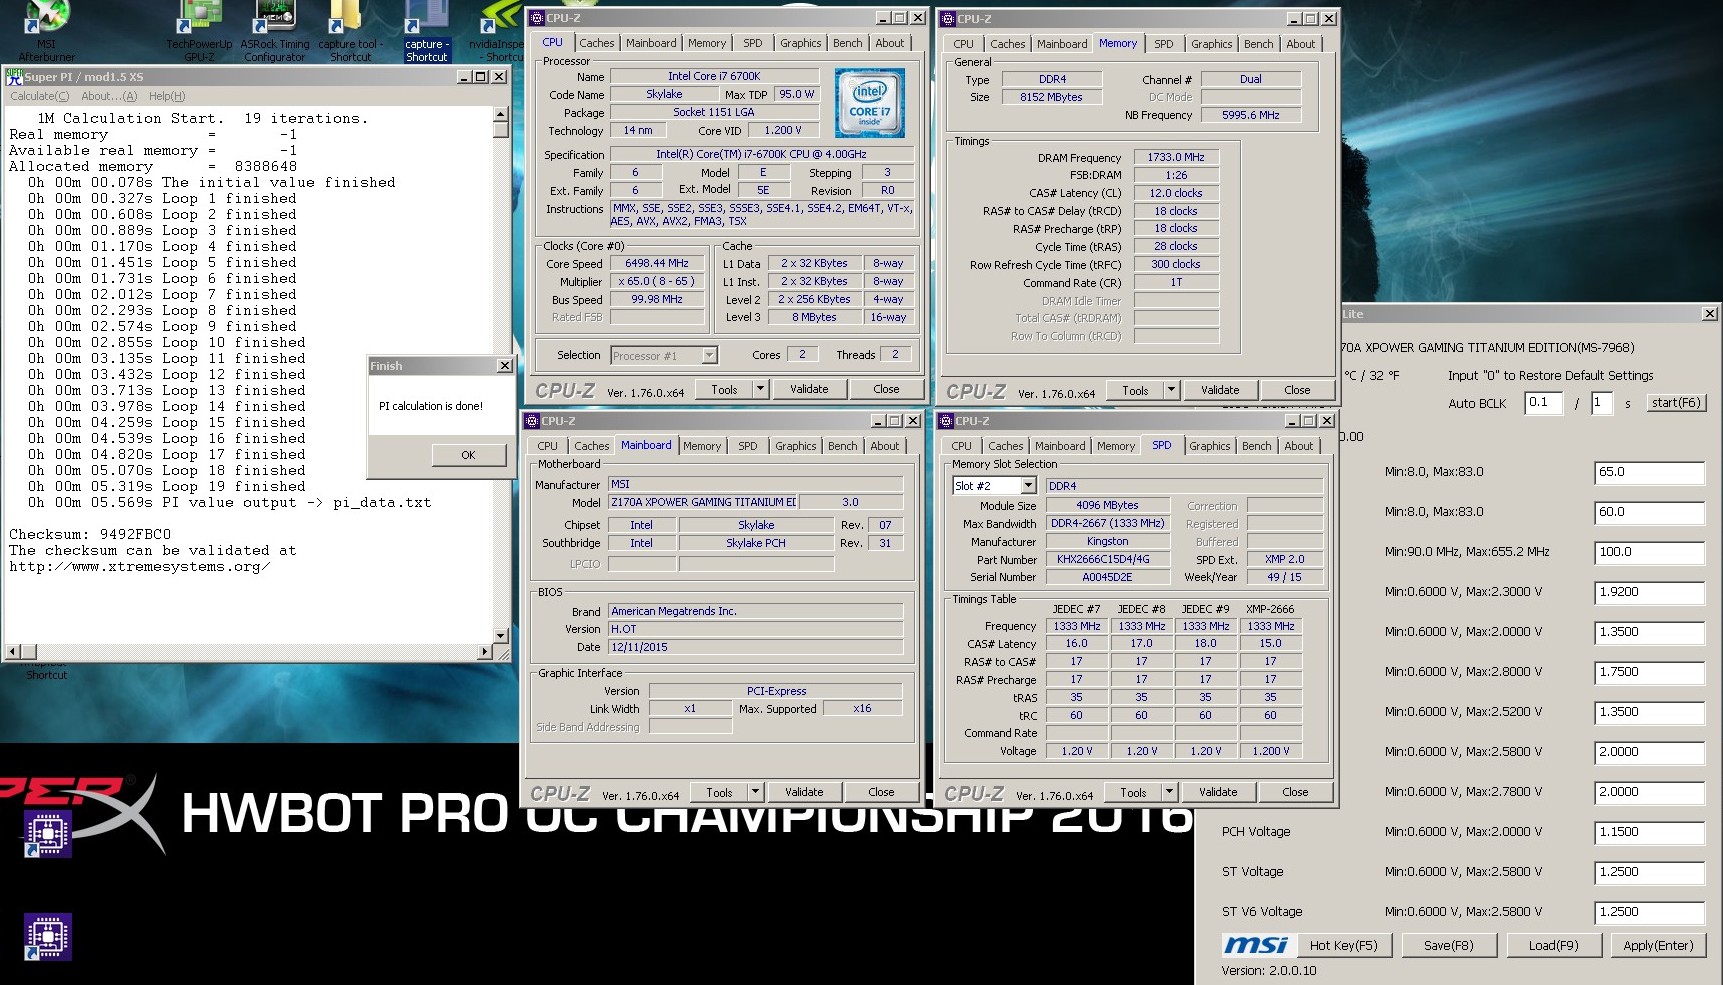Expand Tools dropdown arrow in SPD window
The image size is (1723, 985).
1169,792
